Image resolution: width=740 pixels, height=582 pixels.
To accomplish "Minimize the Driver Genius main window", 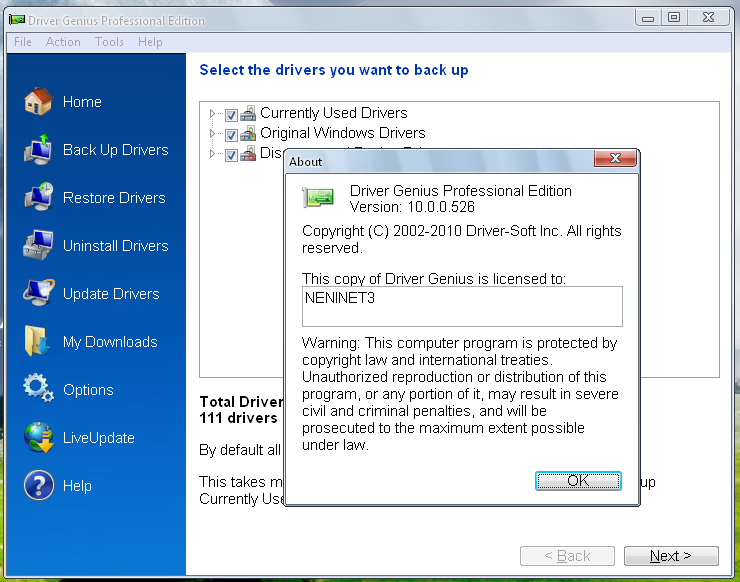I will pyautogui.click(x=648, y=17).
